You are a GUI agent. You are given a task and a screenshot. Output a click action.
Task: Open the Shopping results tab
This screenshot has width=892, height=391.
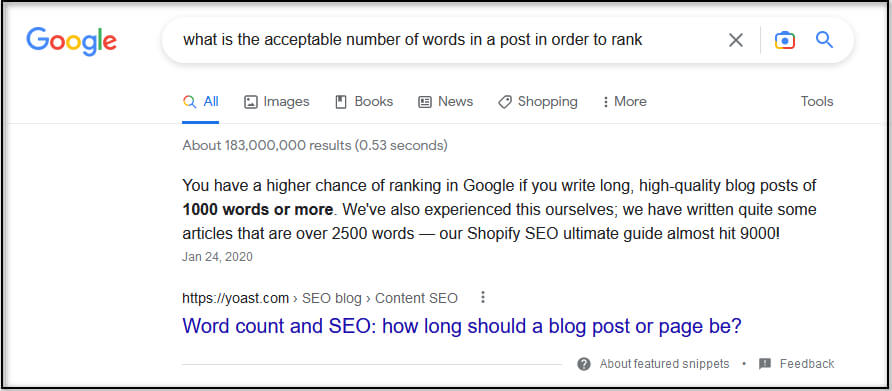(538, 102)
